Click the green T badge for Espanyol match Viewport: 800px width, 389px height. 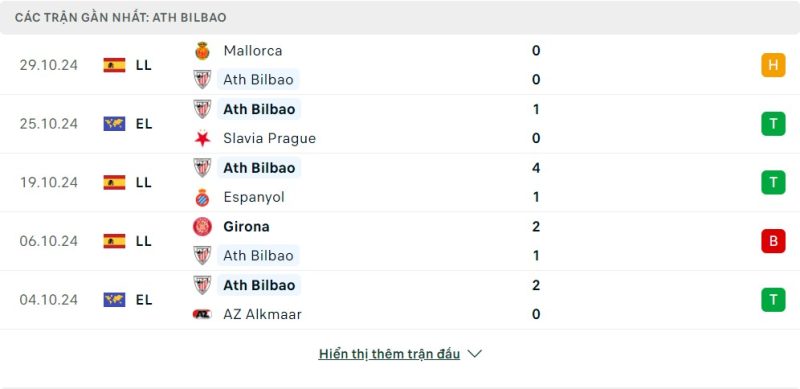[773, 182]
